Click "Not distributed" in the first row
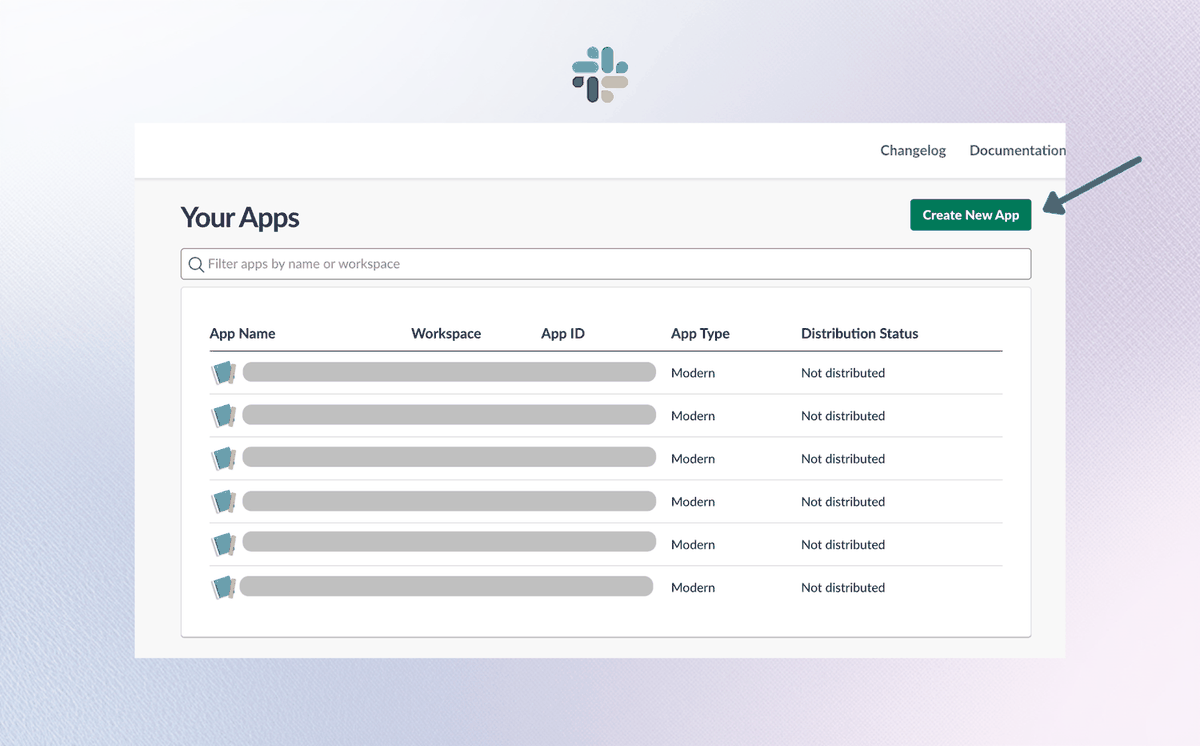Viewport: 1200px width, 746px height. pyautogui.click(x=843, y=373)
